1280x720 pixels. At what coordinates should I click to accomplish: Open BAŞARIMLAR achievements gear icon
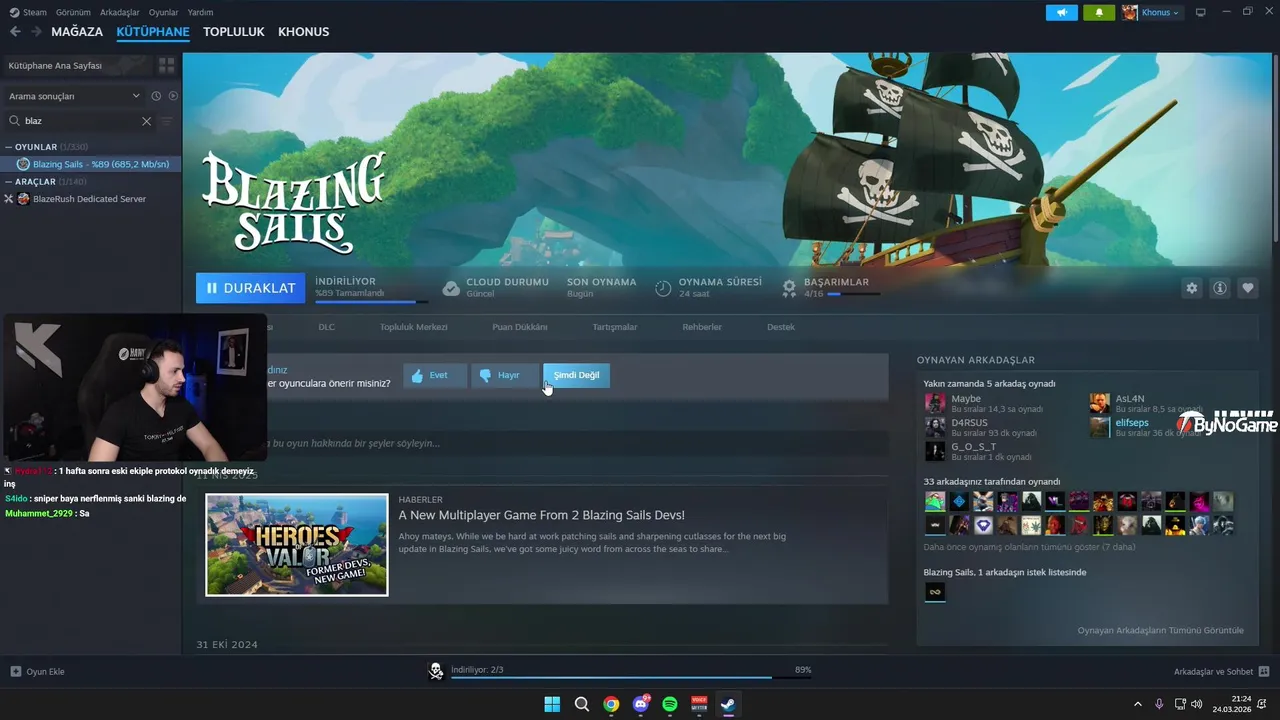(x=789, y=288)
